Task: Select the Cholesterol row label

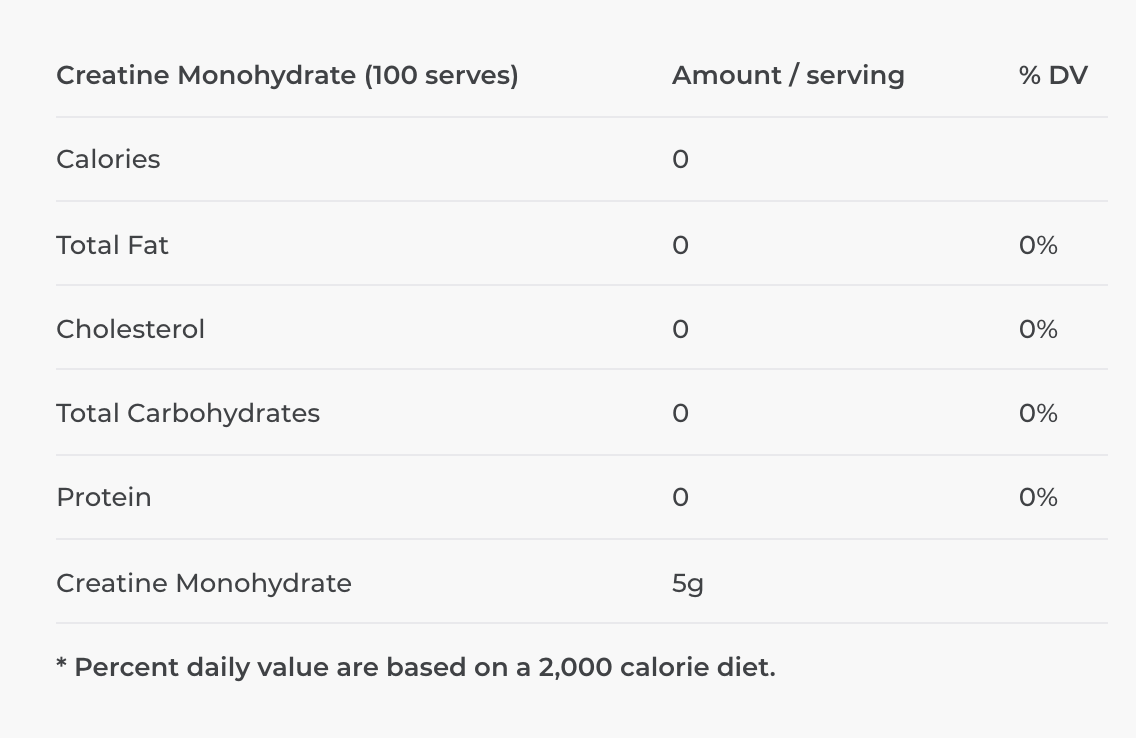Action: [130, 329]
